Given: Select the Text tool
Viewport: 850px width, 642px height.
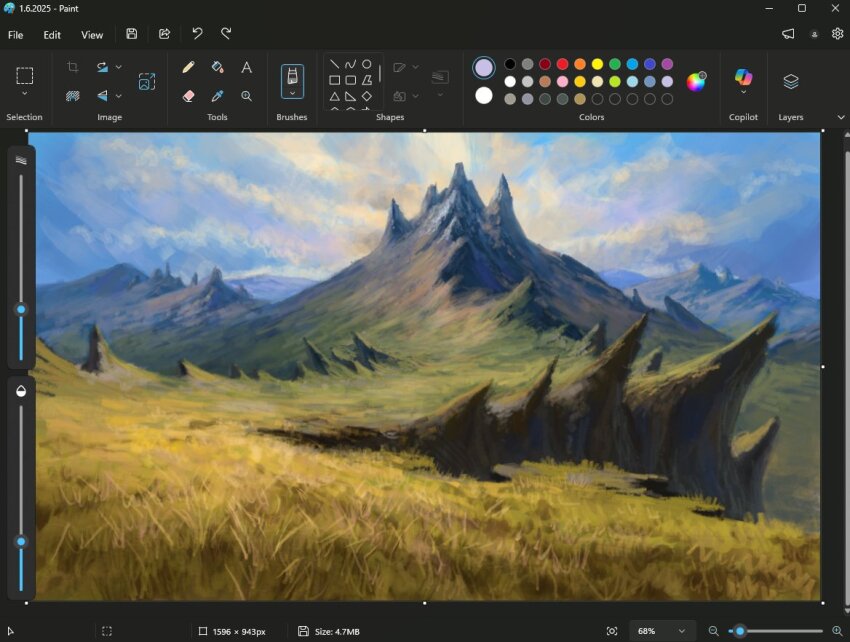Looking at the screenshot, I should tap(247, 67).
